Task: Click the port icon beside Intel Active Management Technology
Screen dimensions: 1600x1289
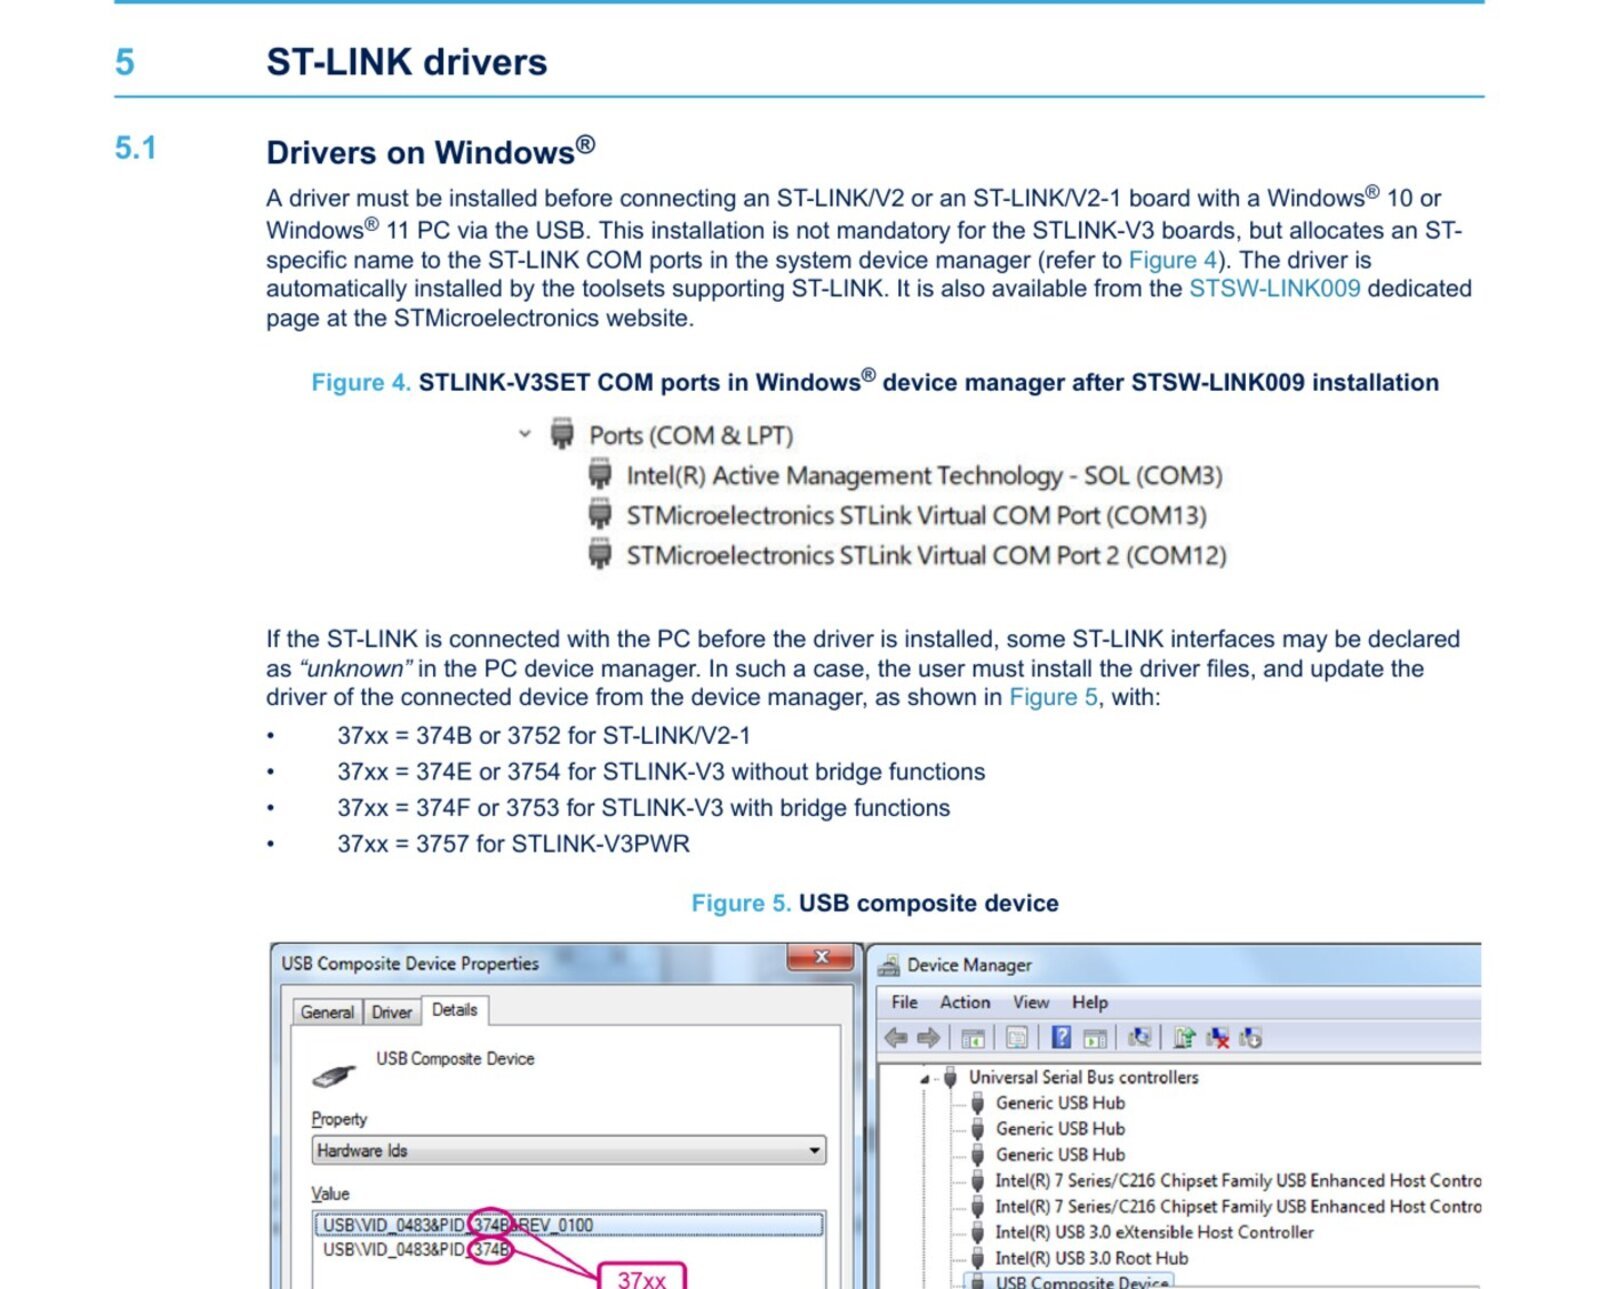Action: [600, 474]
